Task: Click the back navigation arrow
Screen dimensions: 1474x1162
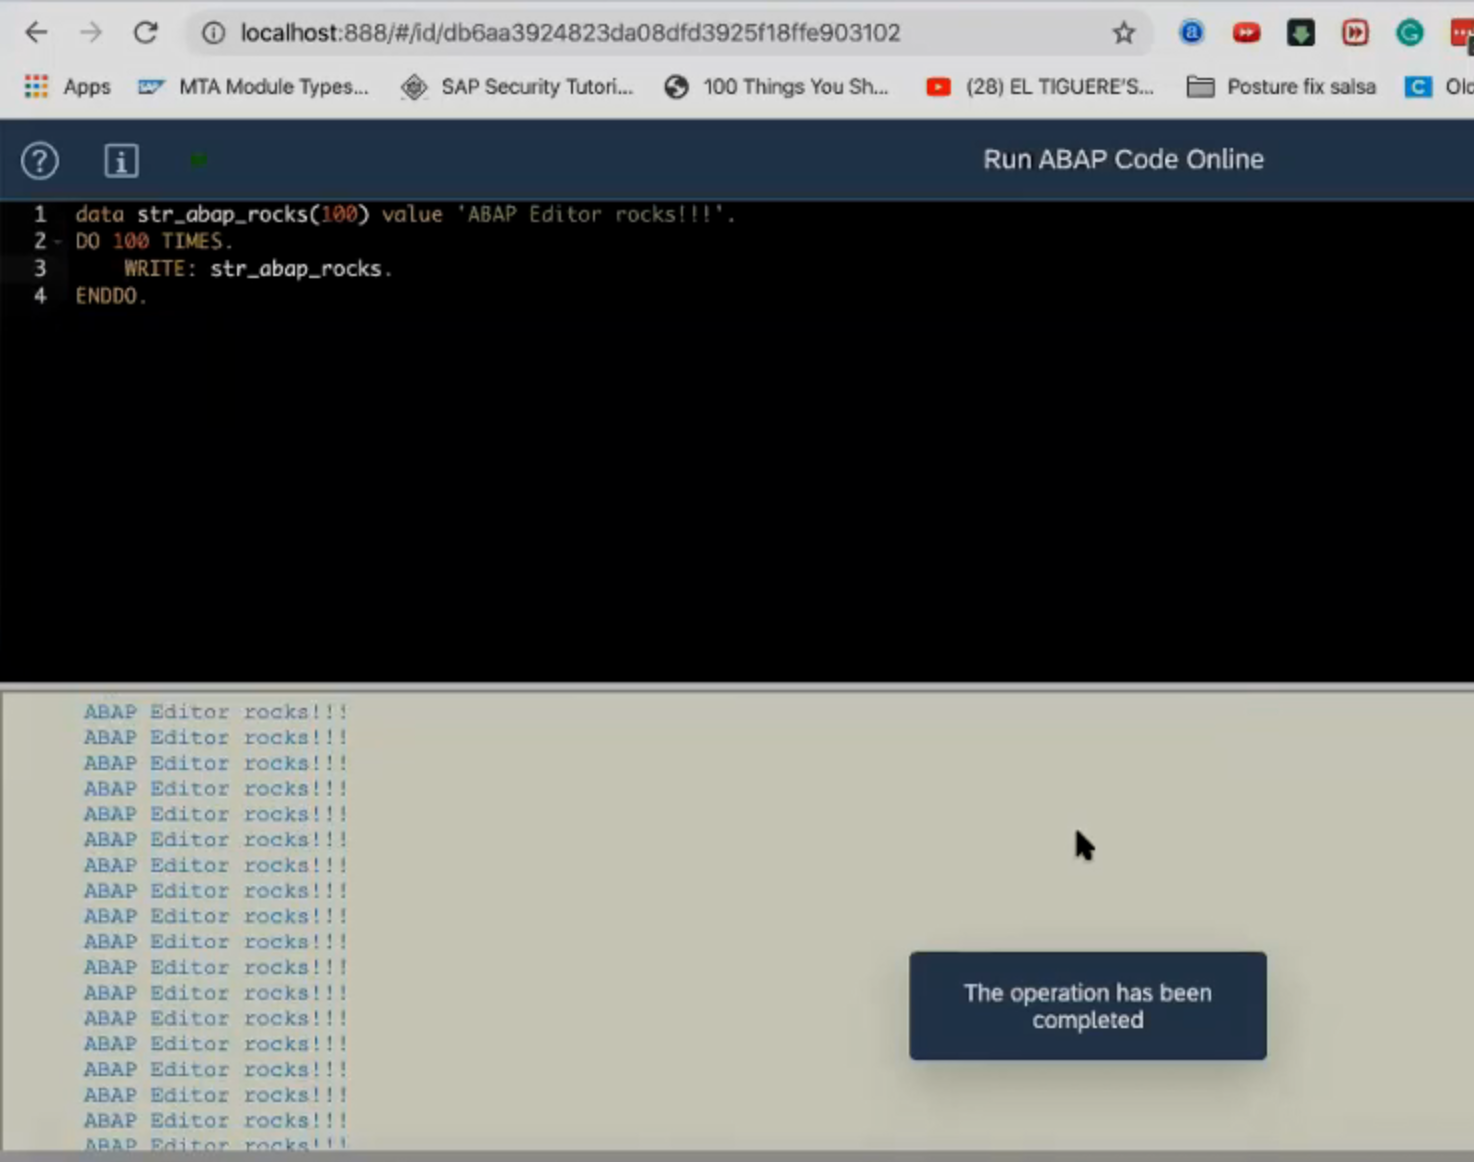Action: point(36,32)
